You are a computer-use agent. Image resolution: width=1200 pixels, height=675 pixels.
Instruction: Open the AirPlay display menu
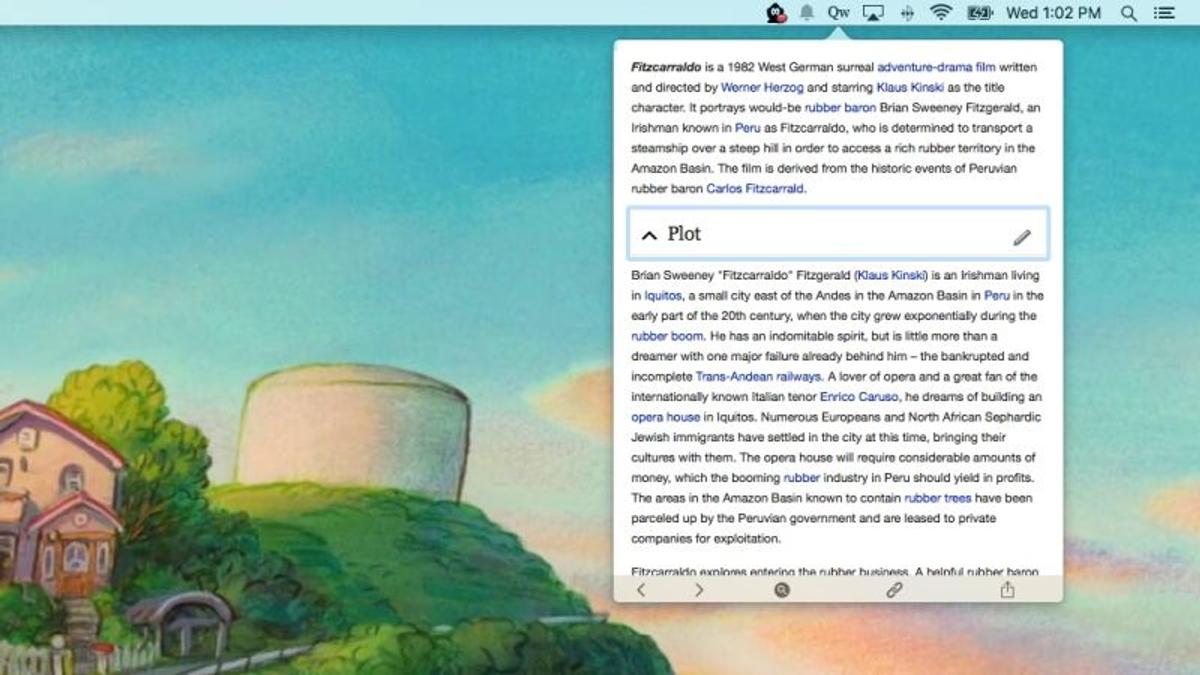[x=872, y=13]
